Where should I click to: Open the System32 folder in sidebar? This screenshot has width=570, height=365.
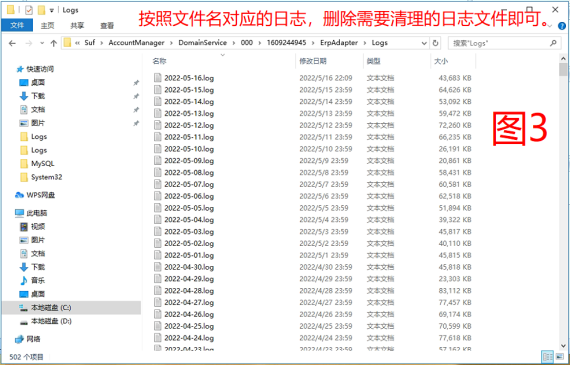[46, 177]
